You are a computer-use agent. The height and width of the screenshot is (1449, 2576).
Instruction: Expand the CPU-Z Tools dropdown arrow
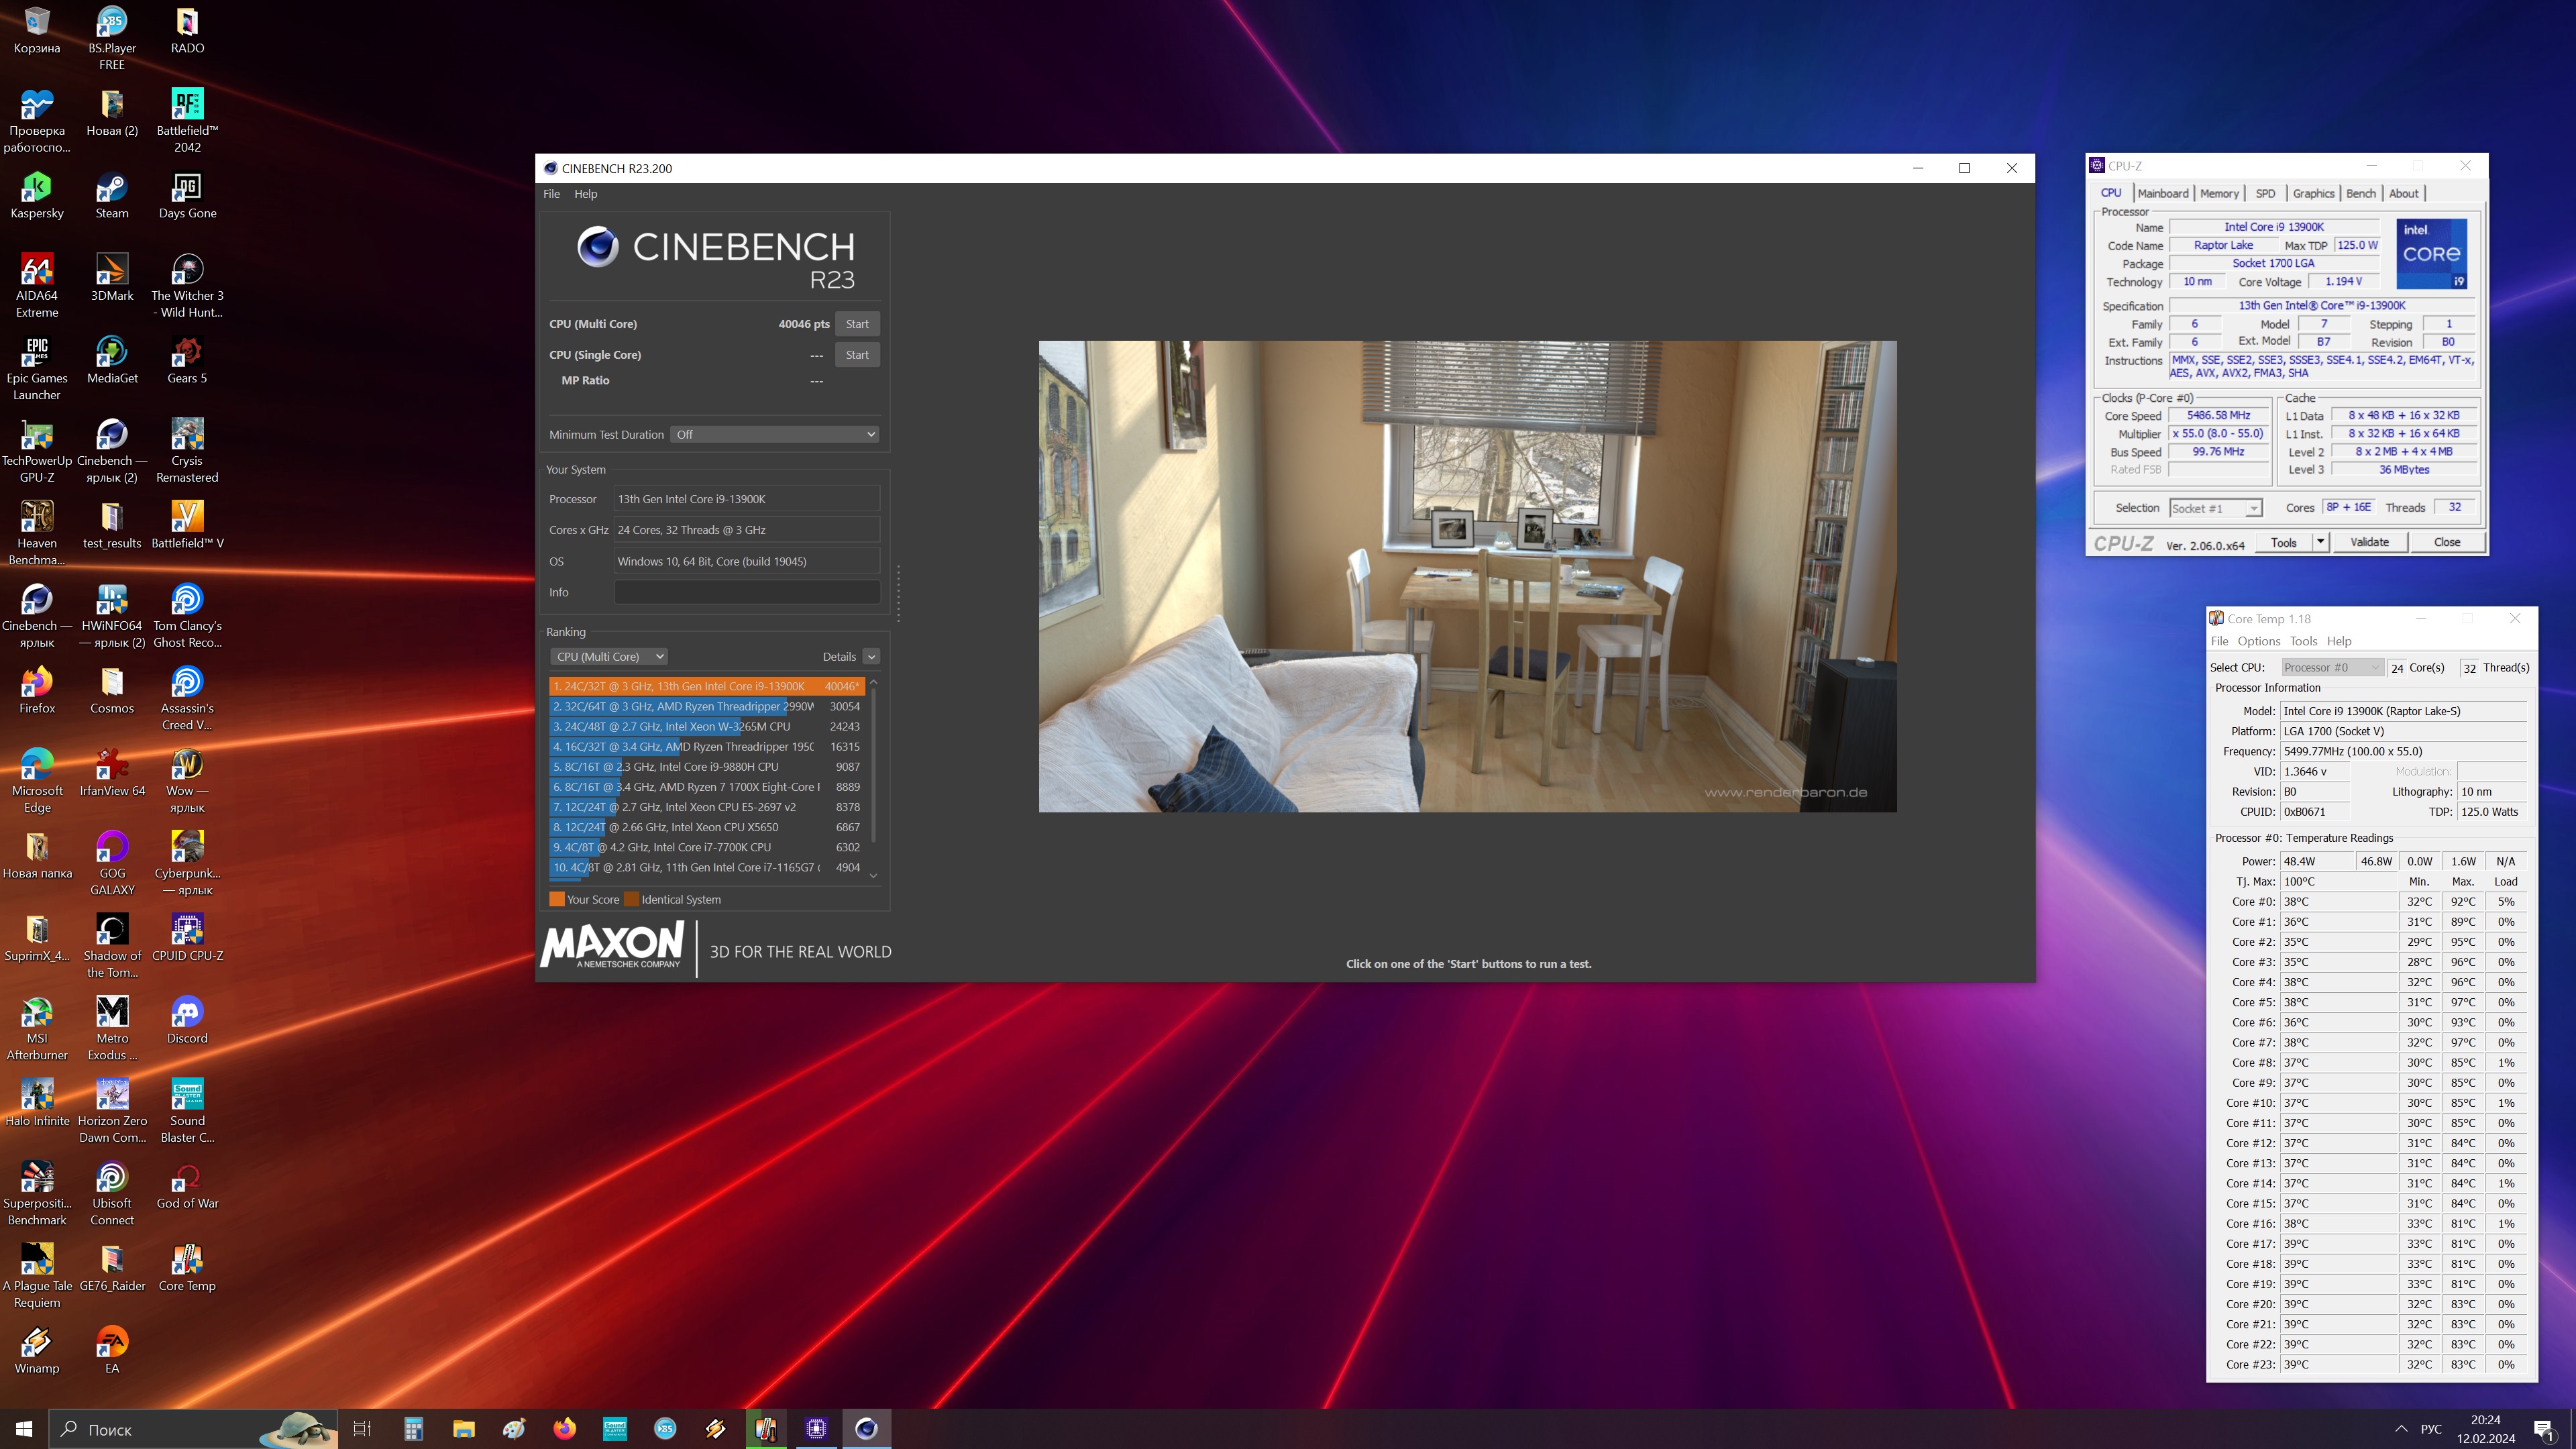[2320, 542]
